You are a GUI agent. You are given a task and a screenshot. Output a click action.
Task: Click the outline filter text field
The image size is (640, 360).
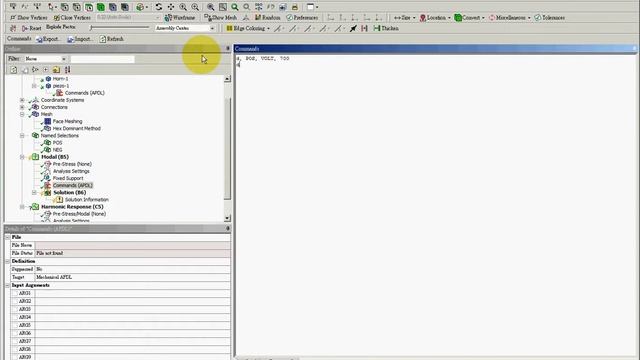click(x=102, y=59)
